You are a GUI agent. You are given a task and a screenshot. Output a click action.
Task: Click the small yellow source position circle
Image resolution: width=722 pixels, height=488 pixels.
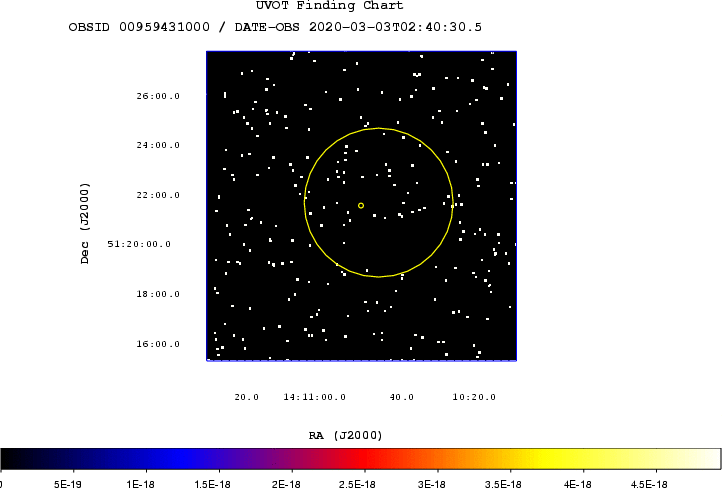(x=361, y=205)
